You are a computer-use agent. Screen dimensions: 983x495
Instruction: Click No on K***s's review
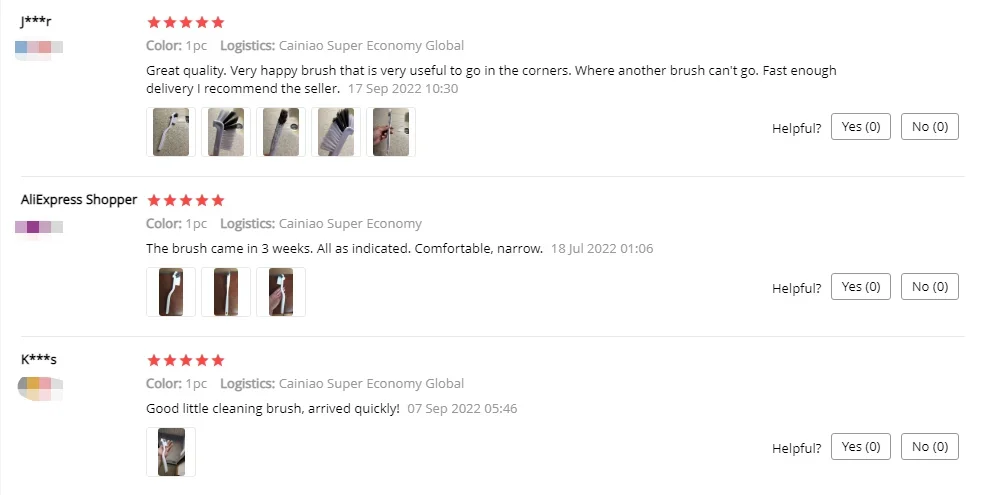[930, 447]
